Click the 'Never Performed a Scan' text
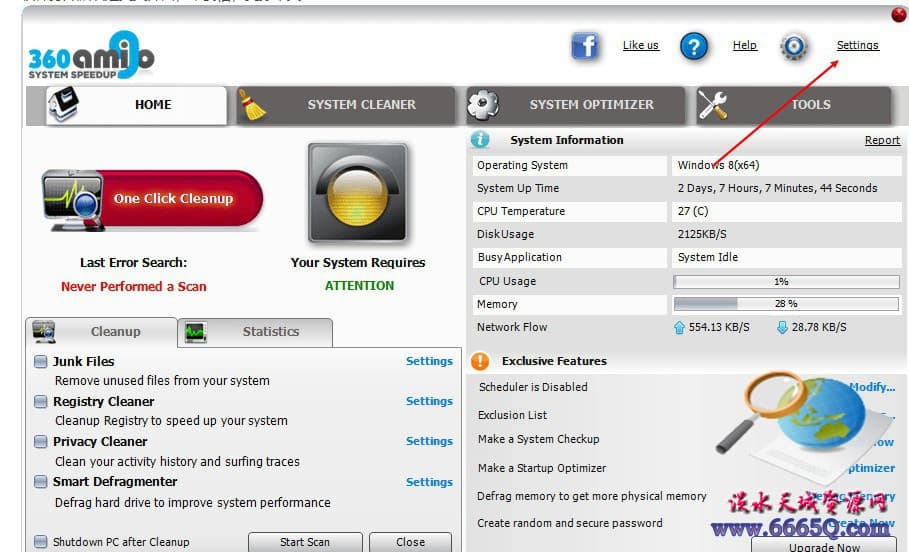 tap(133, 286)
